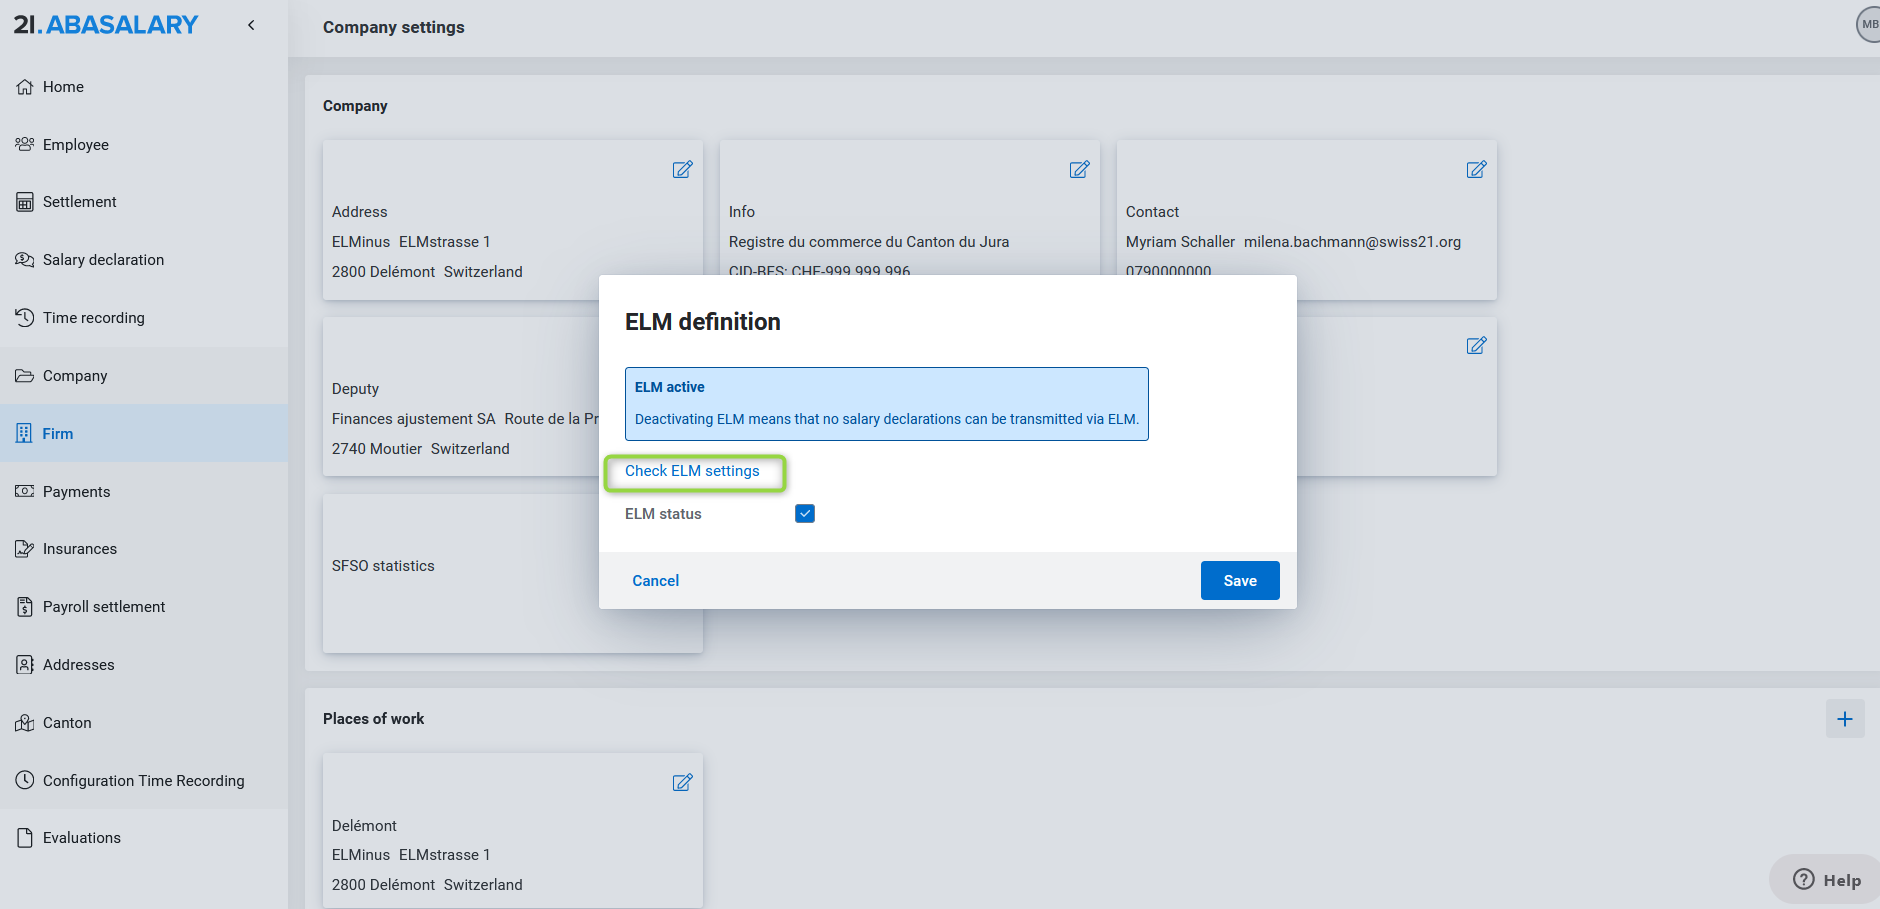Open the Payroll settlement section

pos(103,606)
